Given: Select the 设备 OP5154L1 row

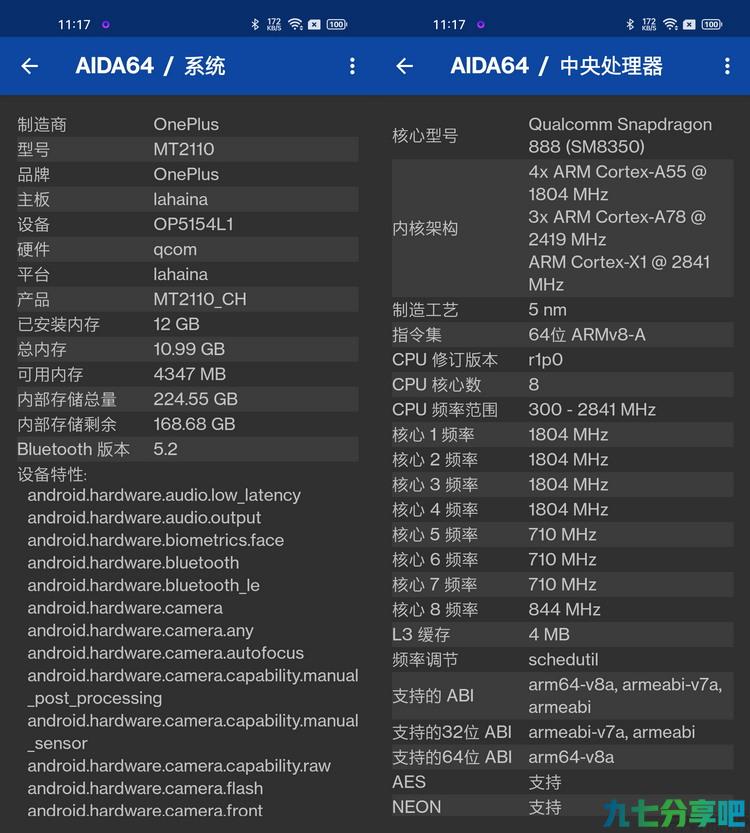Looking at the screenshot, I should pyautogui.click(x=188, y=224).
